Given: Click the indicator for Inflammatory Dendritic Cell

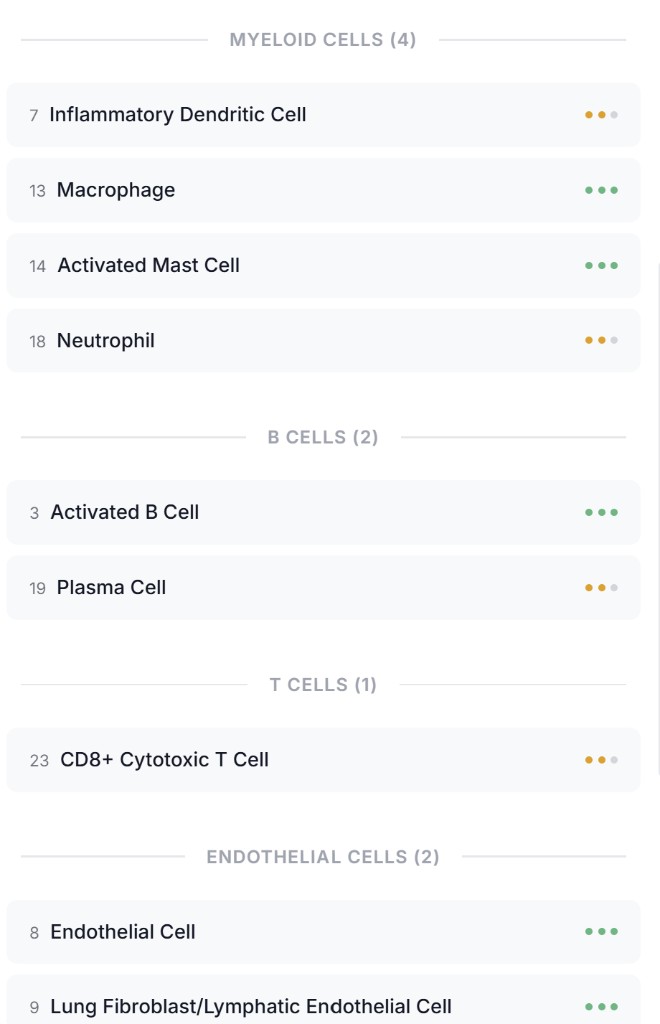Looking at the screenshot, I should click(601, 114).
